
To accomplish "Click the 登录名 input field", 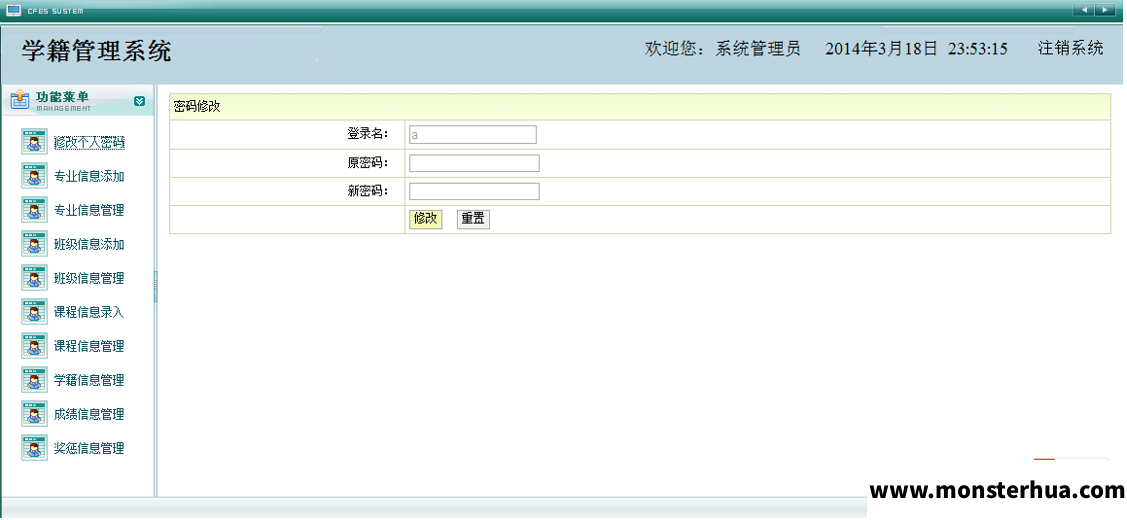I will pos(473,134).
